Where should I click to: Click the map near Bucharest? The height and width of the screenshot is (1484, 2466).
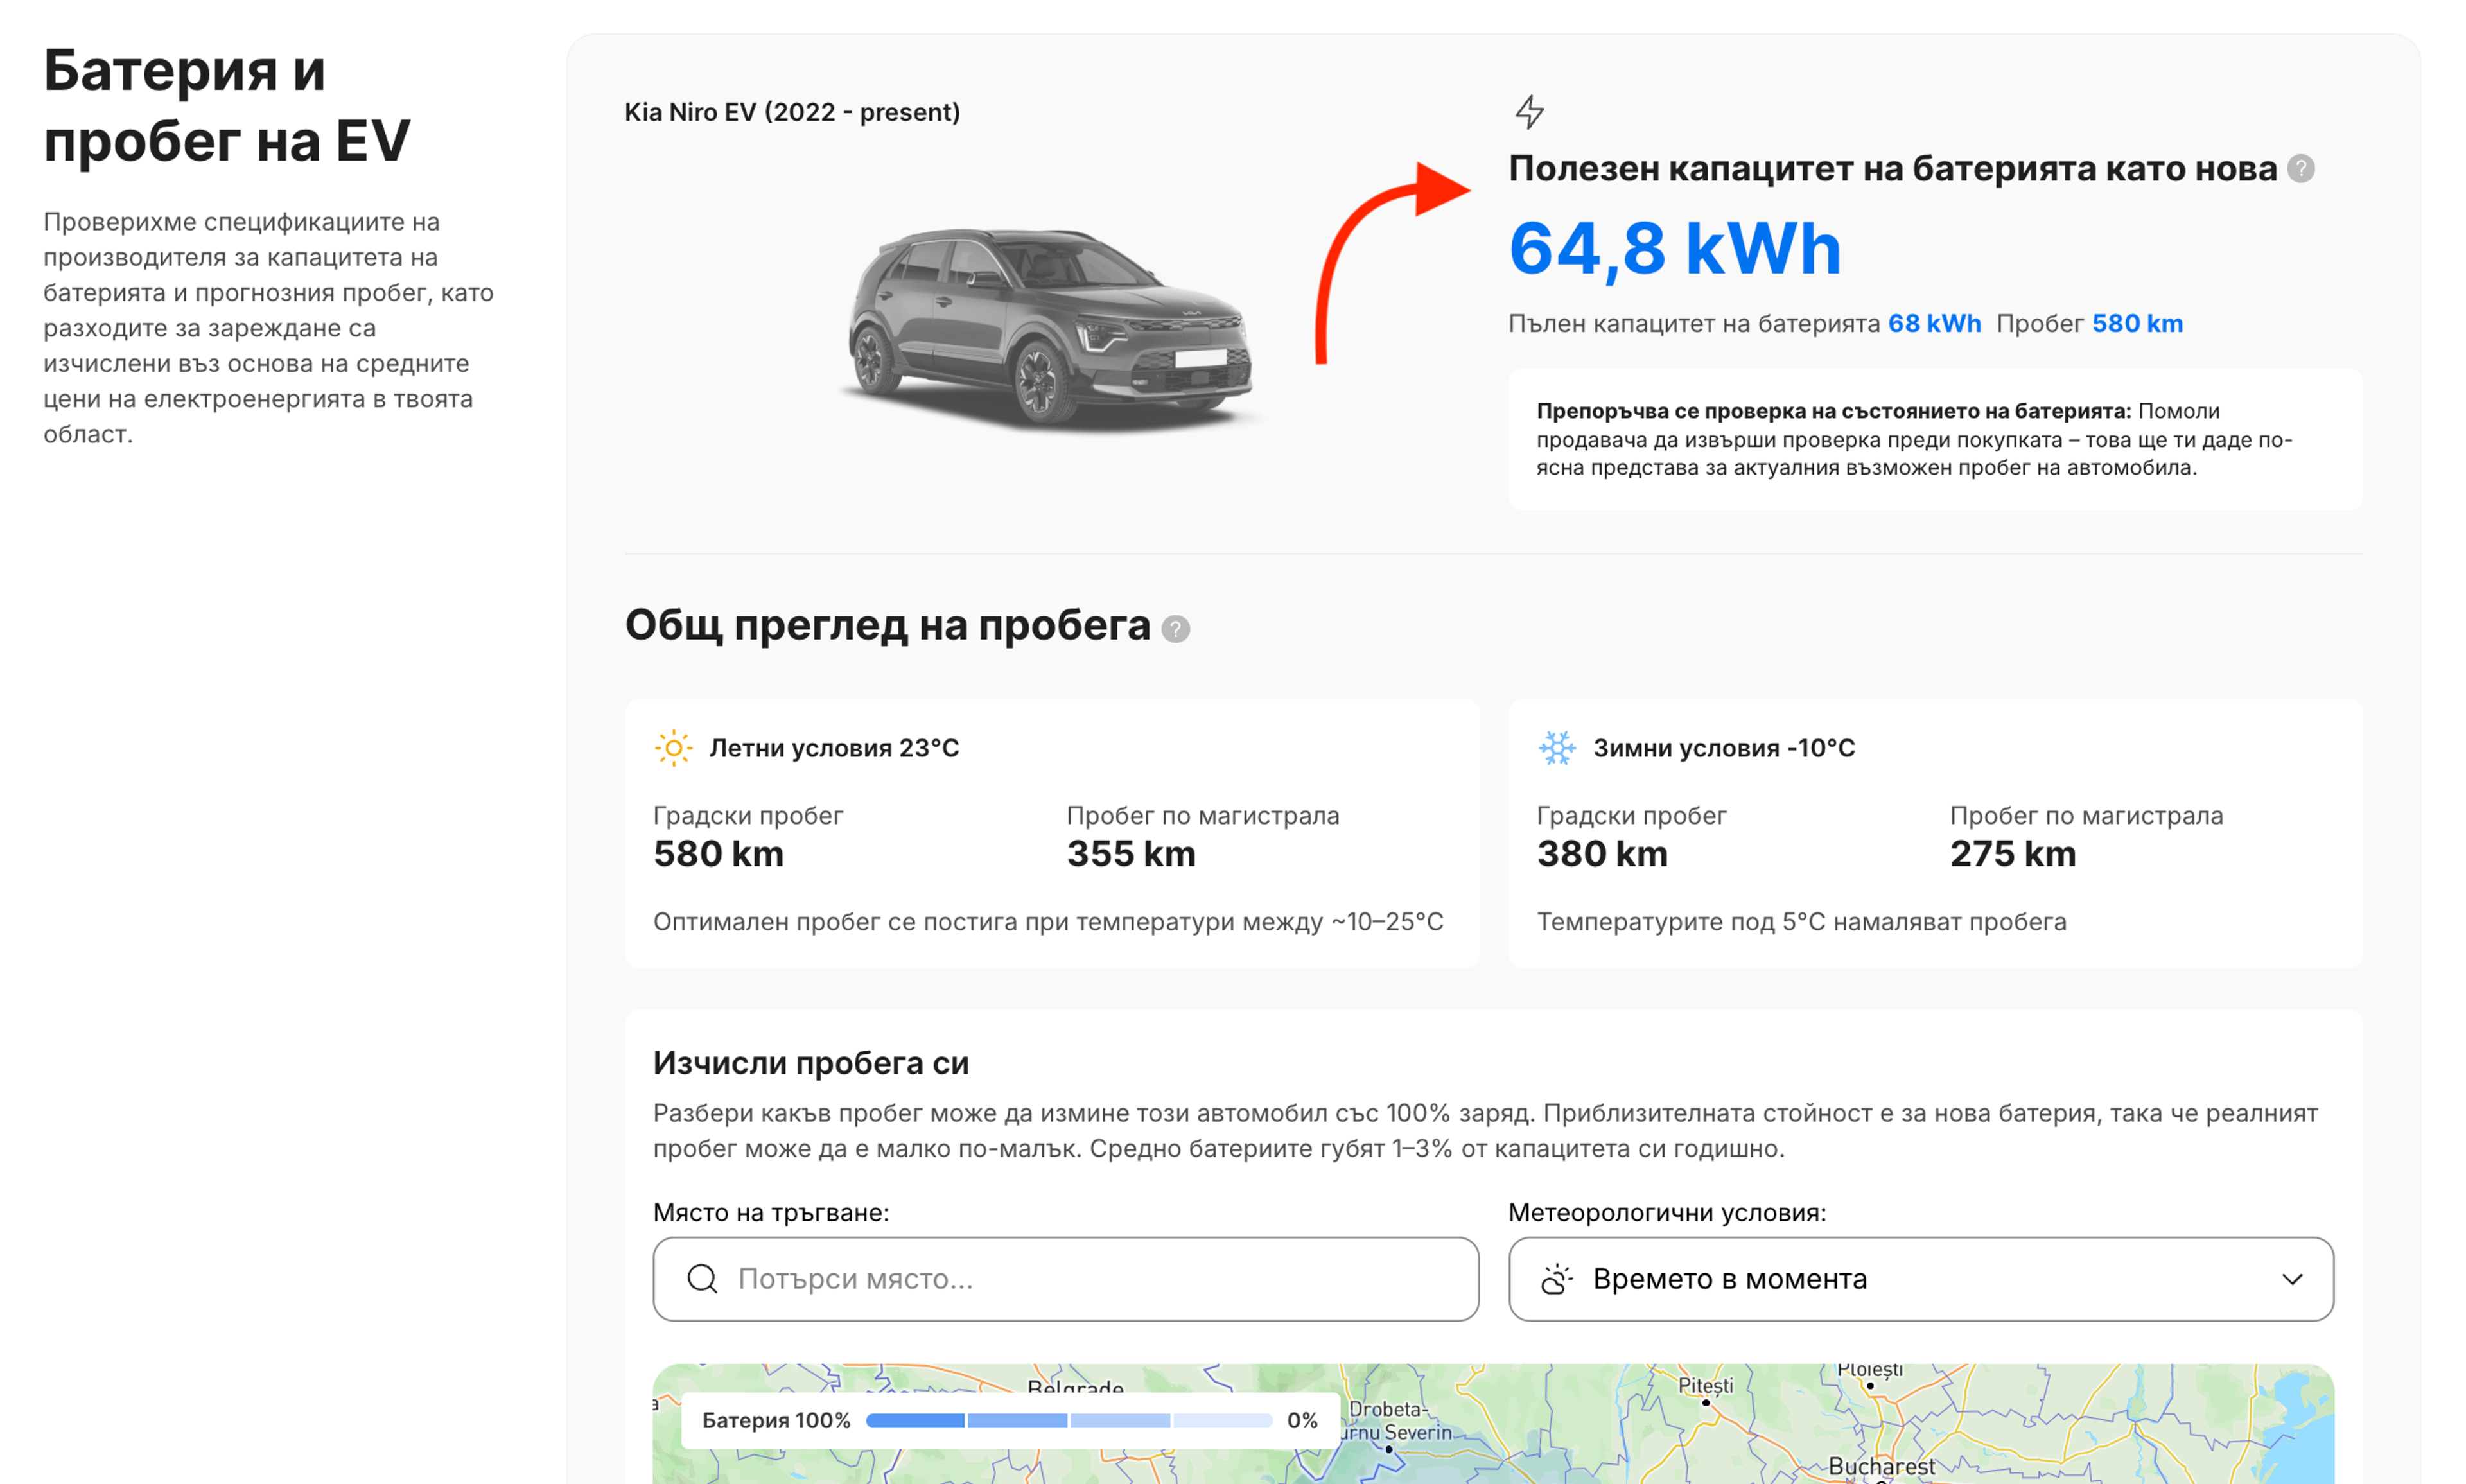(1882, 1466)
